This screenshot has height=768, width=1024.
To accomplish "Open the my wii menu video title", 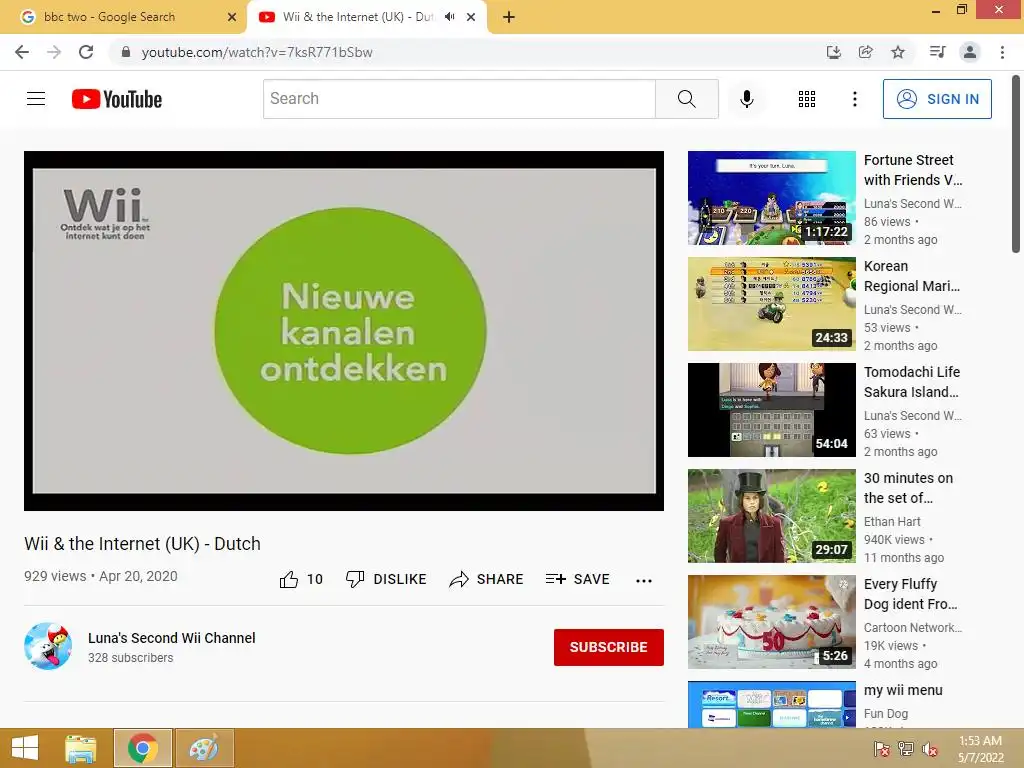I will tap(903, 690).
